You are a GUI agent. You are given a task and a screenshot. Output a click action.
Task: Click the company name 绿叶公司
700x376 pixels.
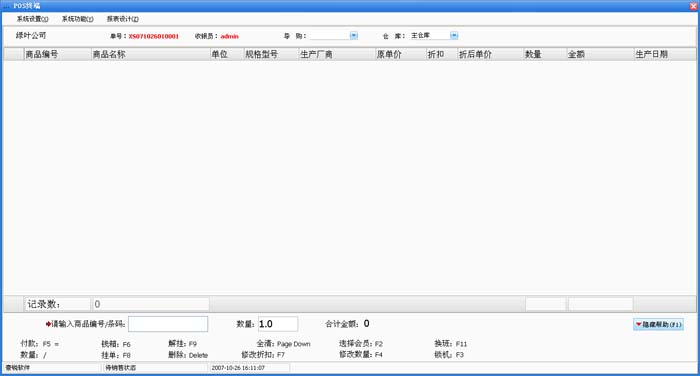[31, 35]
